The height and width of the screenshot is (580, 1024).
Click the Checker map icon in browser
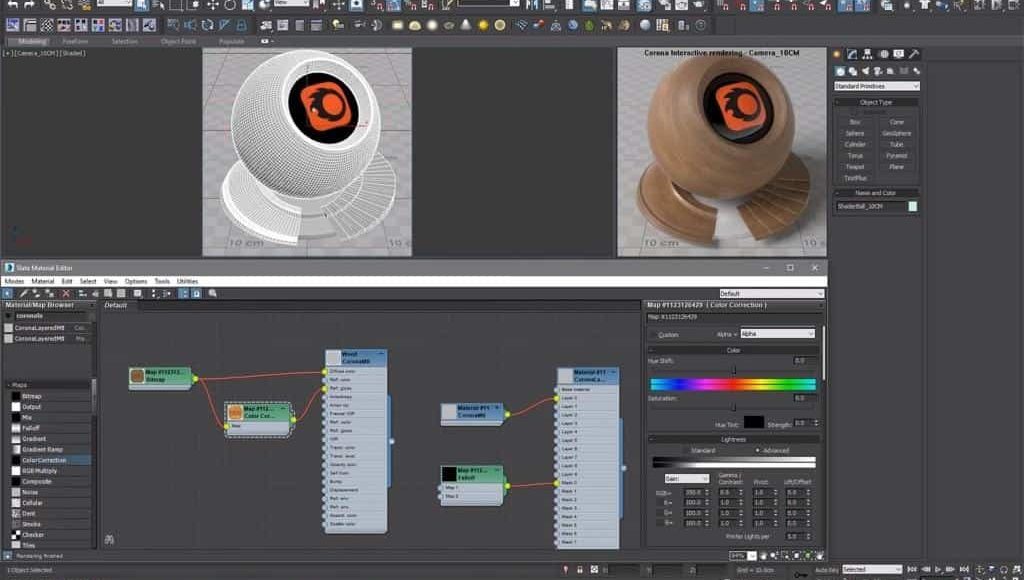click(15, 535)
